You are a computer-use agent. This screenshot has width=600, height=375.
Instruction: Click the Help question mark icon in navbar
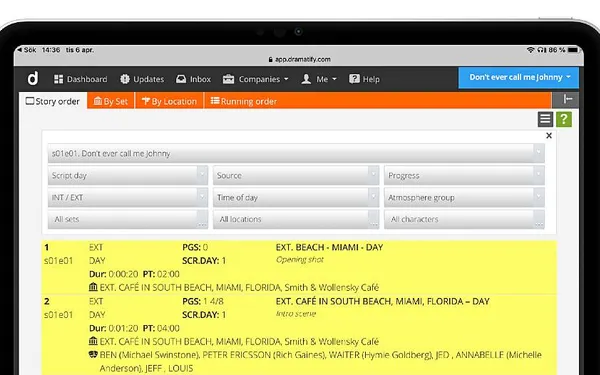[354, 79]
